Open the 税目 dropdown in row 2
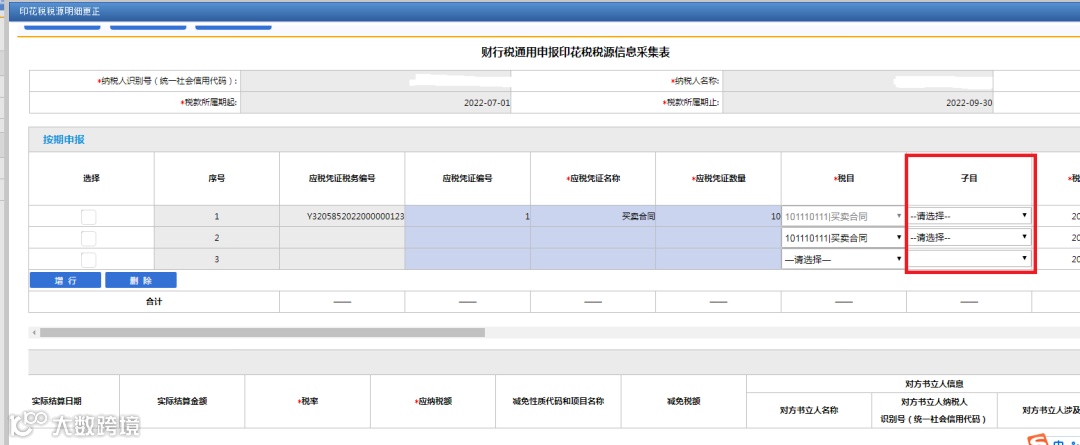Image resolution: width=1080 pixels, height=445 pixels. click(x=843, y=238)
